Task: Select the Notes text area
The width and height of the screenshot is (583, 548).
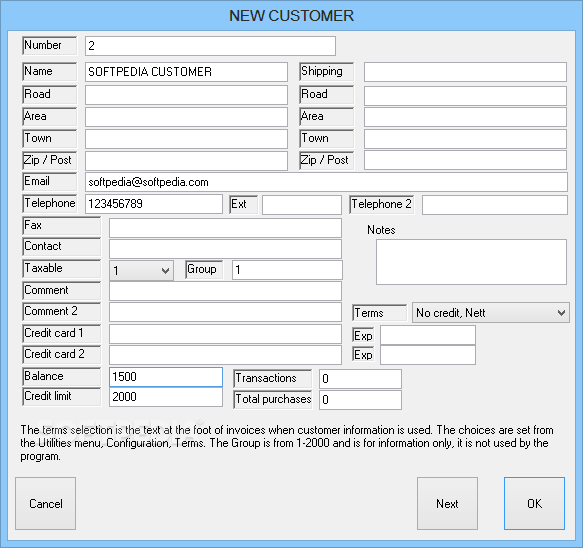Action: [471, 262]
